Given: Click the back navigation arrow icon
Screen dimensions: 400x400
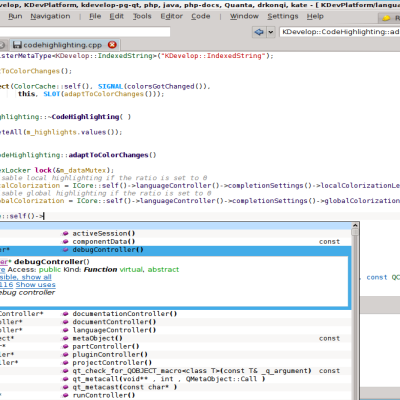Looking at the screenshot, I should coord(259,32).
